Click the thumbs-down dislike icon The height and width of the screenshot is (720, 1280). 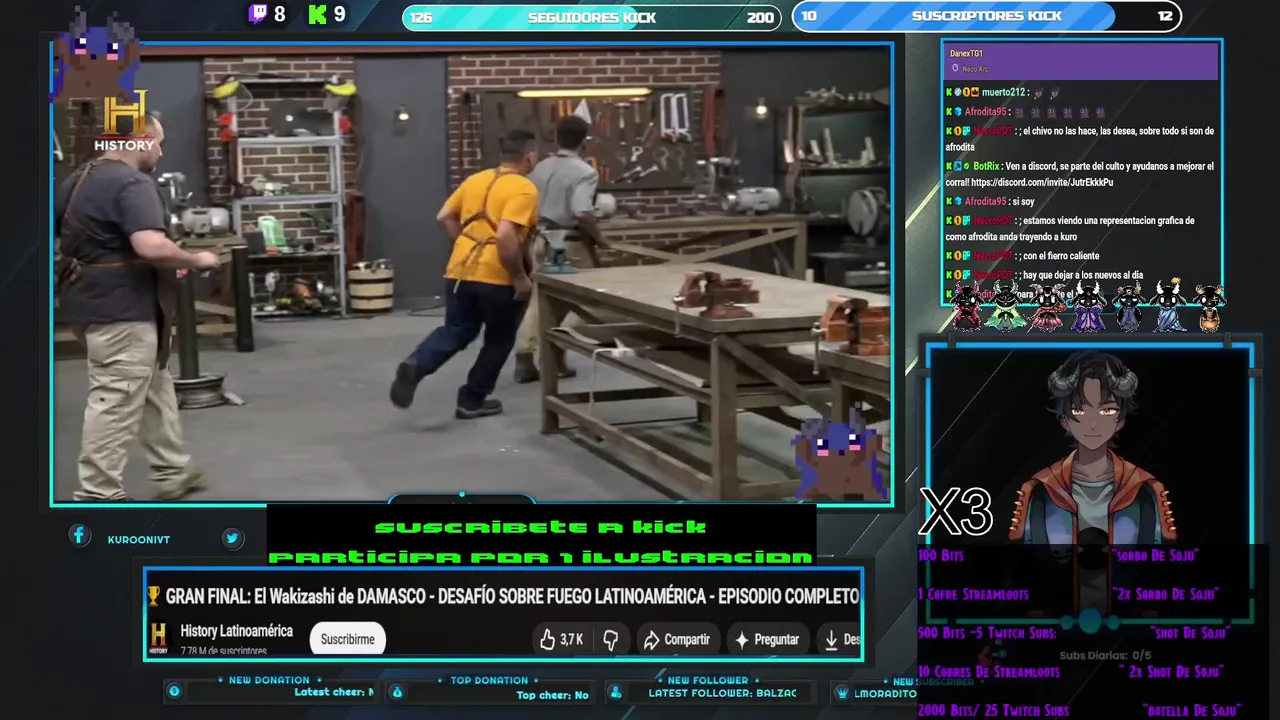pos(610,639)
